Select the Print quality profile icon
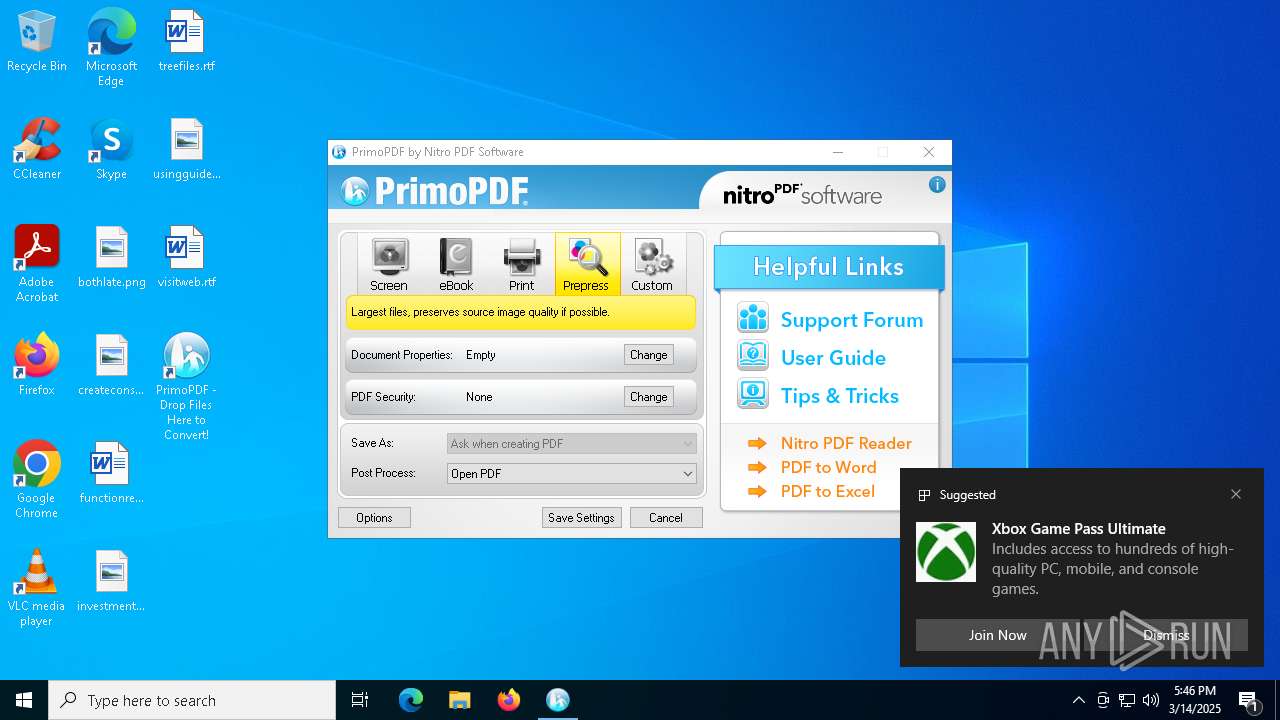Image resolution: width=1280 pixels, height=720 pixels. 522,264
